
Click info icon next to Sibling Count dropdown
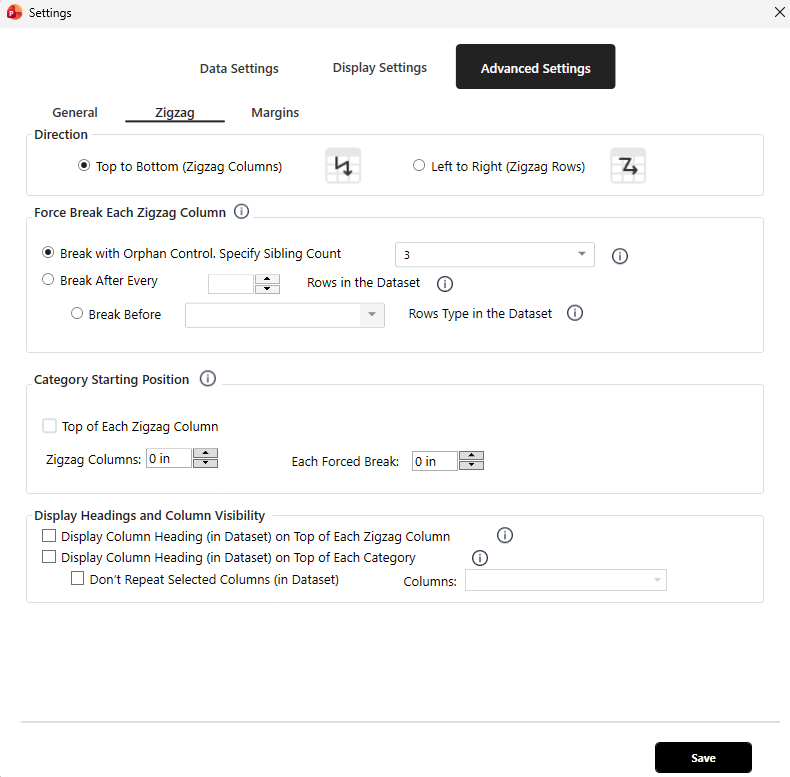pos(619,256)
